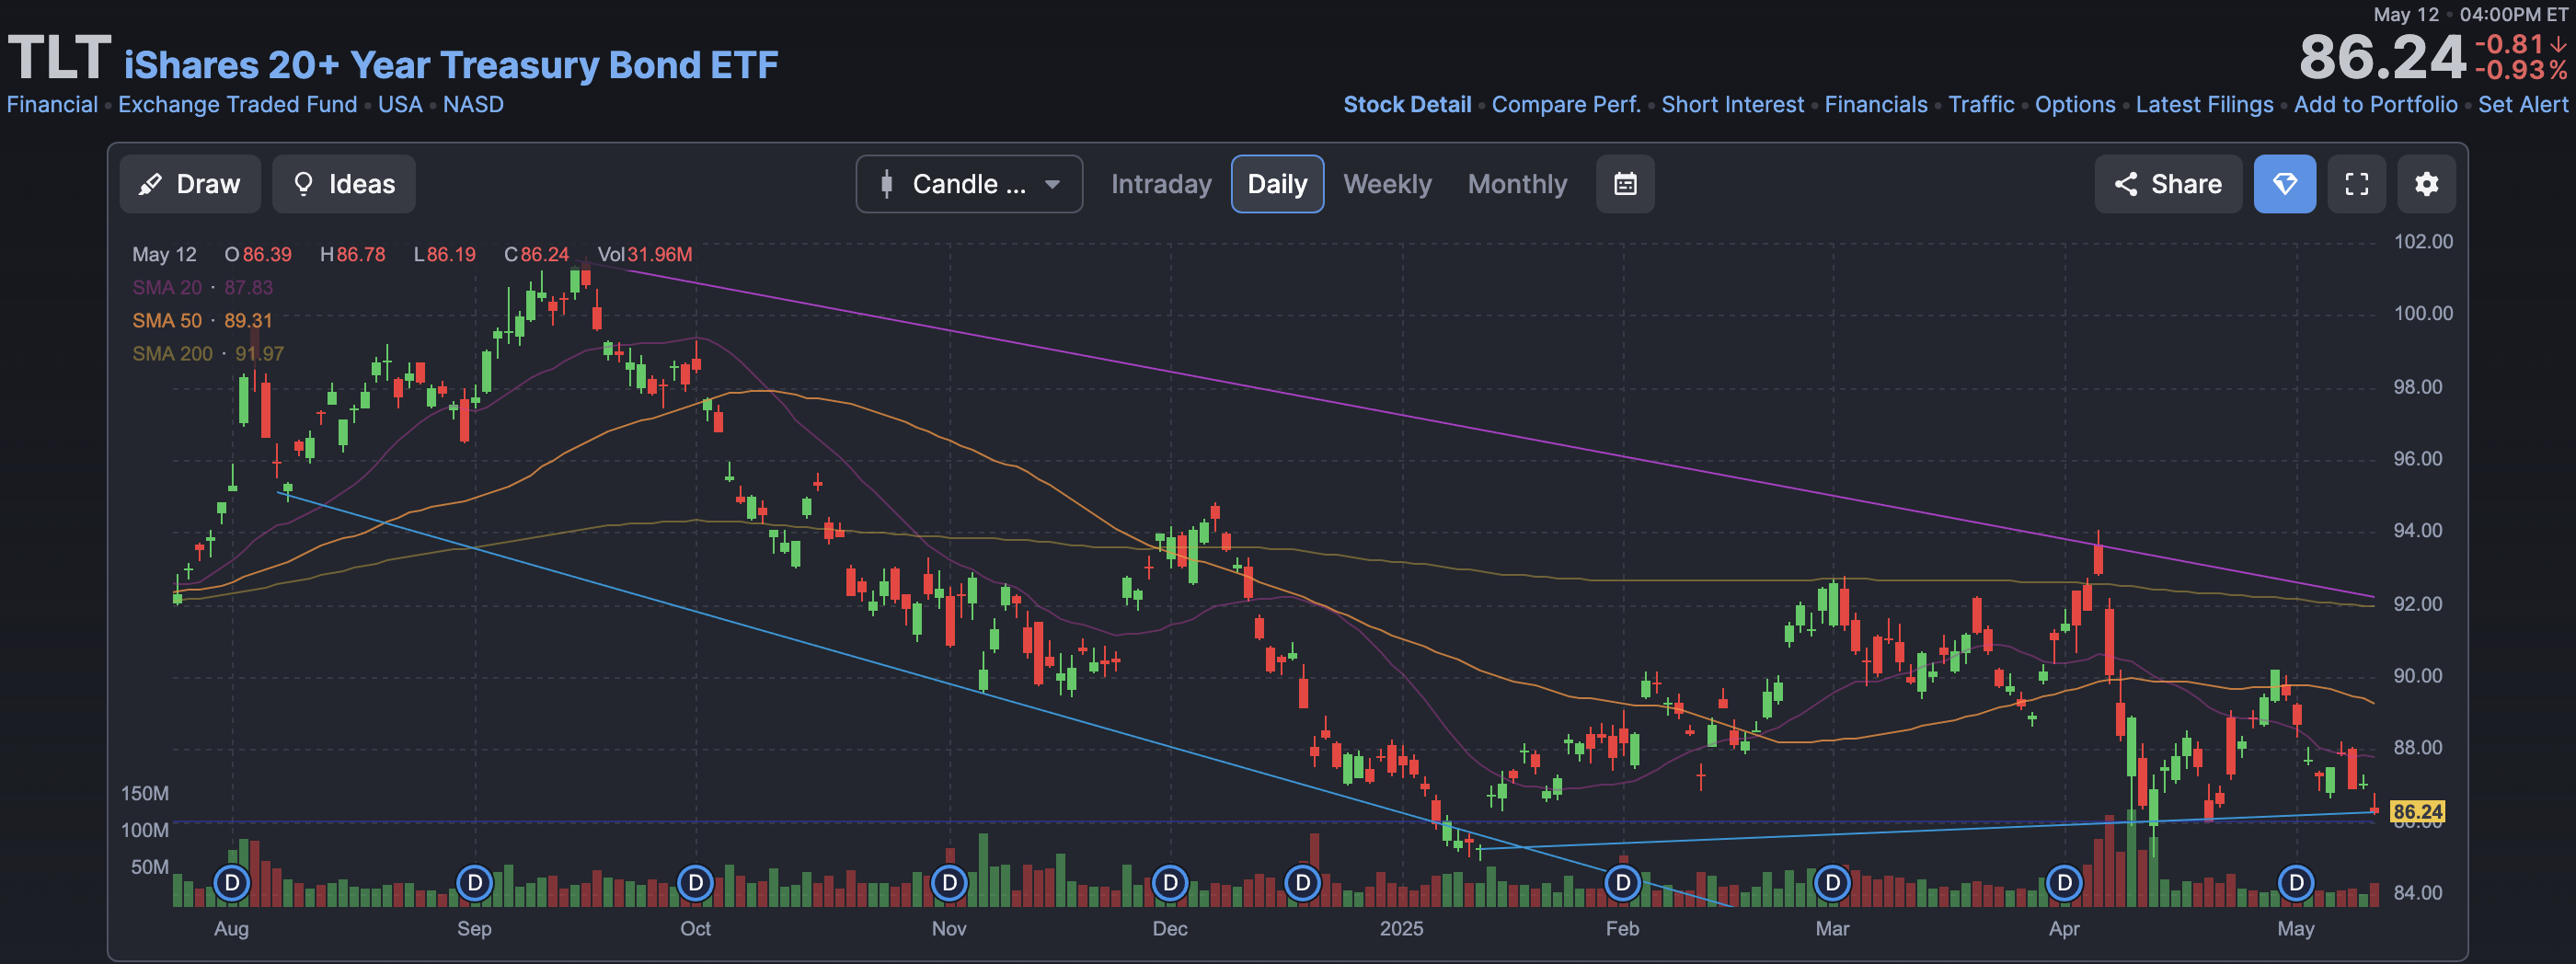The height and width of the screenshot is (964, 2576).
Task: Click the 86.24 current price tag on axis
Action: (2417, 811)
